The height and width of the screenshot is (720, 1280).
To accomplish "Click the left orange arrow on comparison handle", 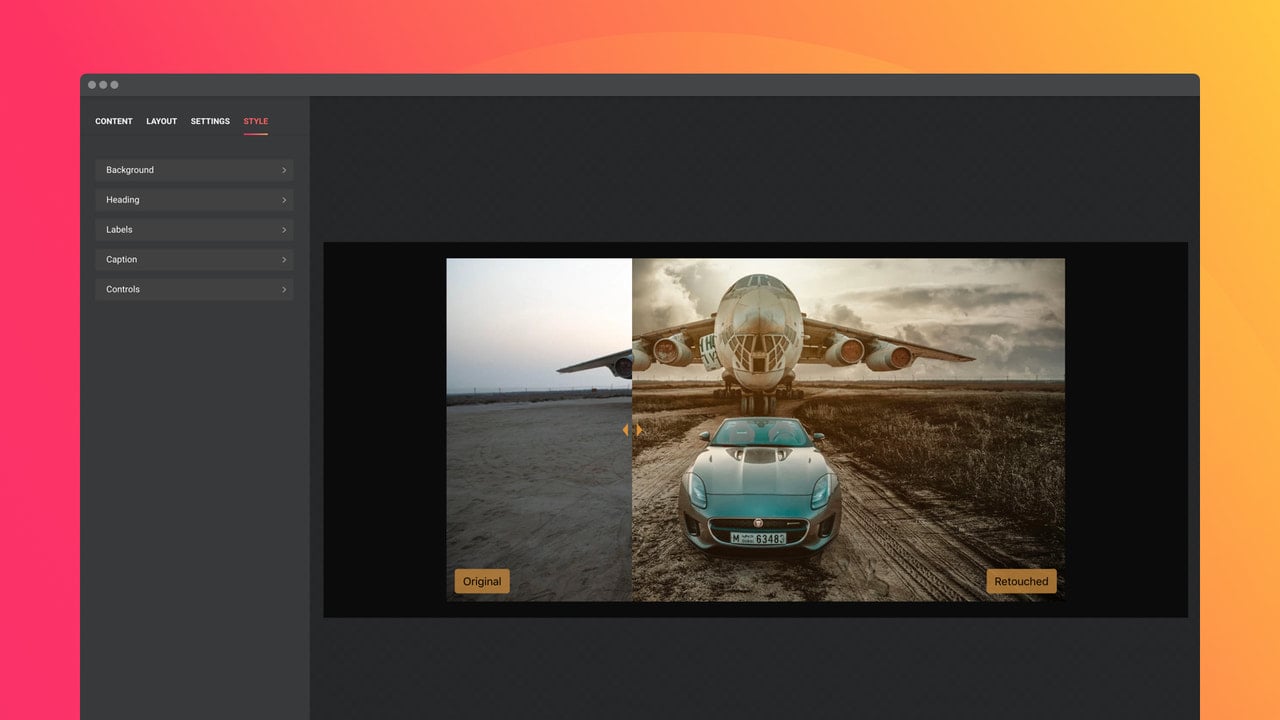I will click(625, 430).
